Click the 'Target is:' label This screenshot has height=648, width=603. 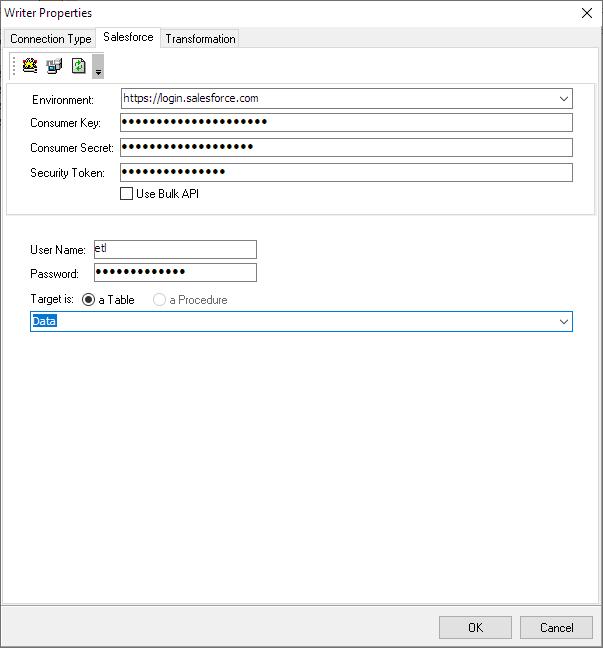pyautogui.click(x=52, y=299)
